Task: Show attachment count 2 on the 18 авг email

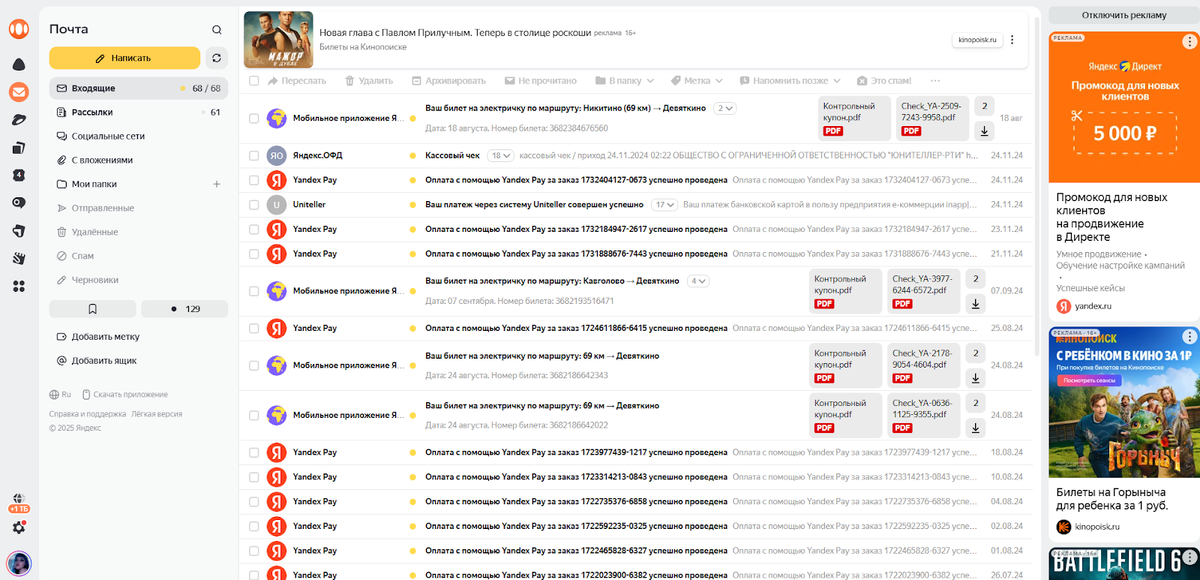Action: 984,106
